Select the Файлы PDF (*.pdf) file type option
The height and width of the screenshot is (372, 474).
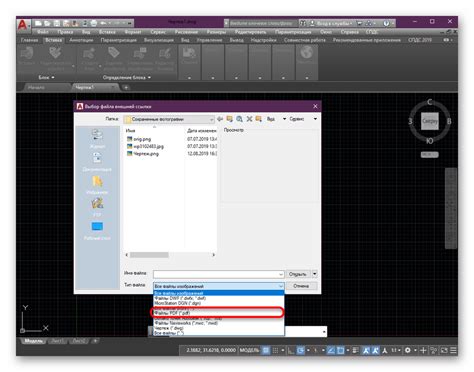218,313
